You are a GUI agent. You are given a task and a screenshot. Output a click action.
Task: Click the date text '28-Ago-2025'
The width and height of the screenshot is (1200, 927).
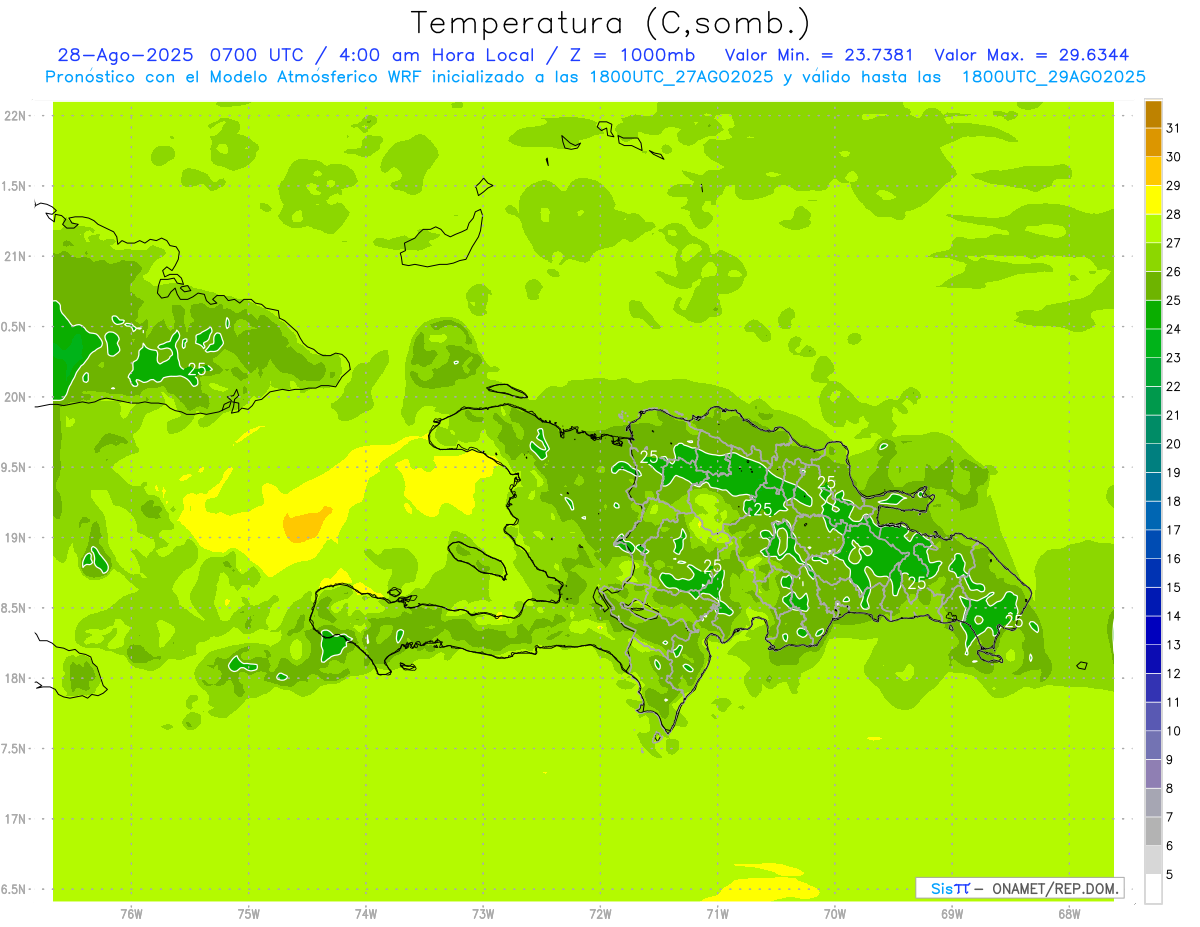tap(127, 54)
